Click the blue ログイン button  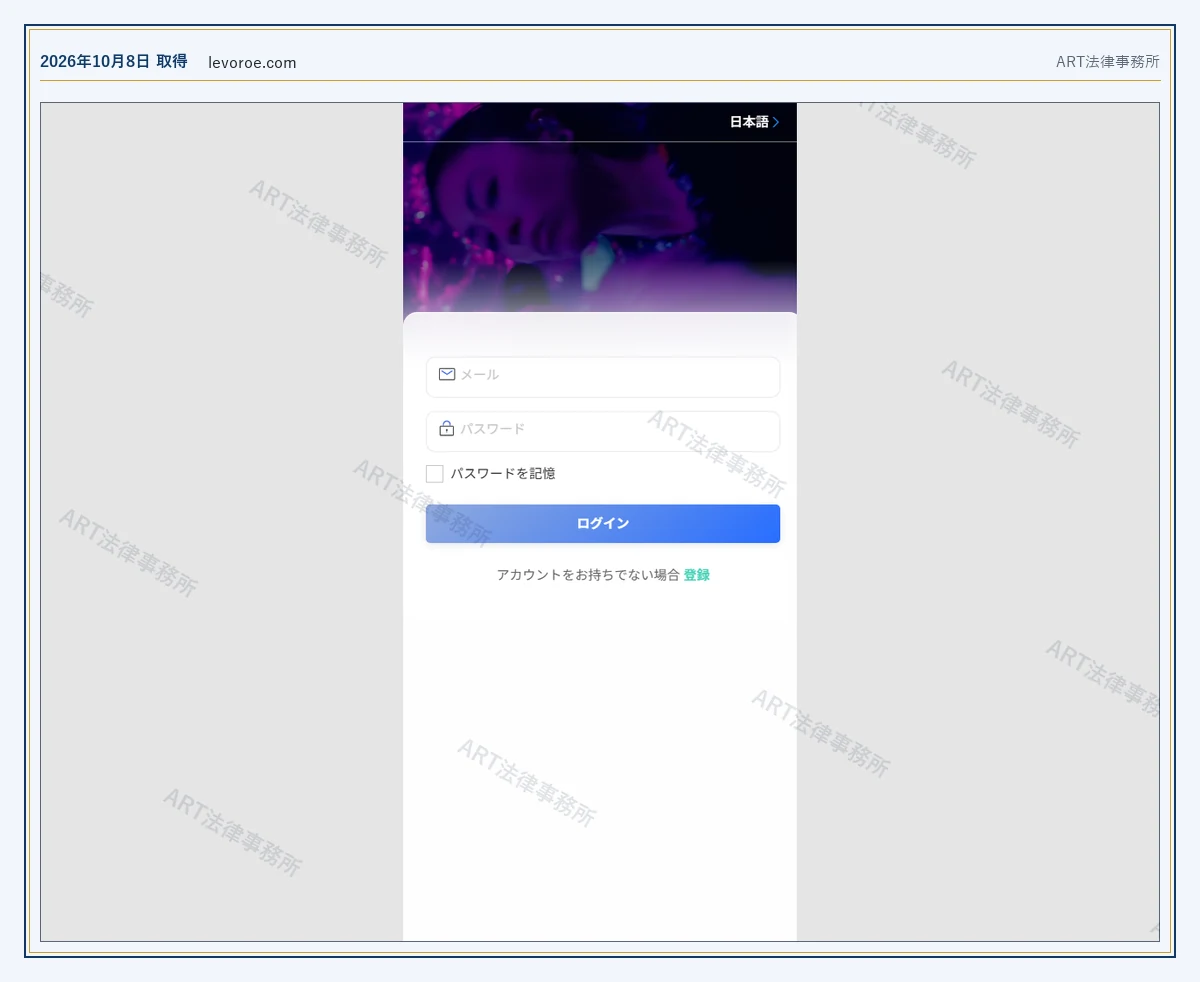coord(603,524)
